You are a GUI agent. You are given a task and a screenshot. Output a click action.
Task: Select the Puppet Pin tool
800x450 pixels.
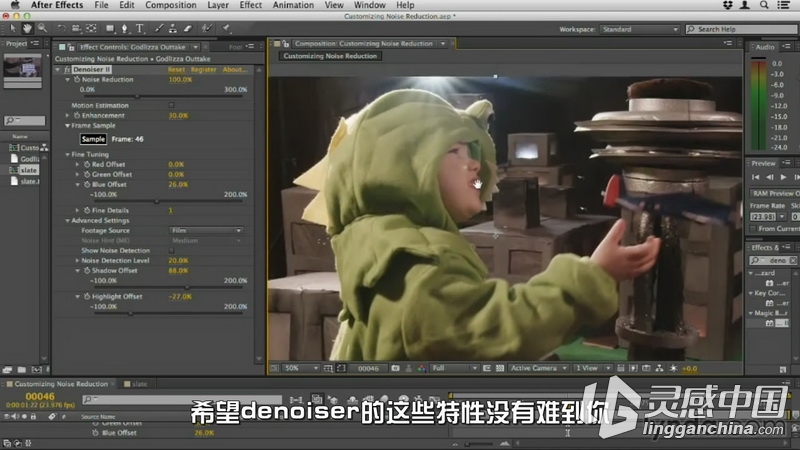tap(227, 29)
